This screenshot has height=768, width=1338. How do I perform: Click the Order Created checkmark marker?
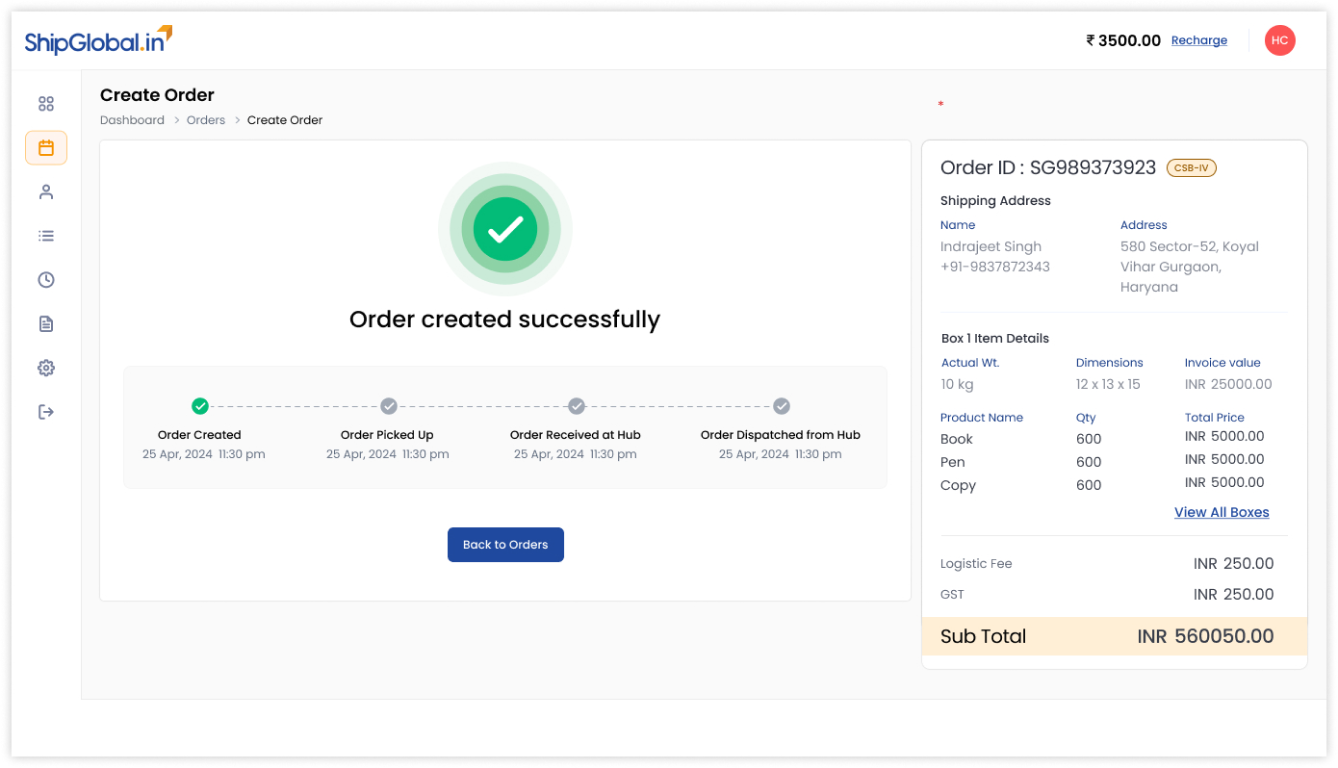[x=199, y=406]
